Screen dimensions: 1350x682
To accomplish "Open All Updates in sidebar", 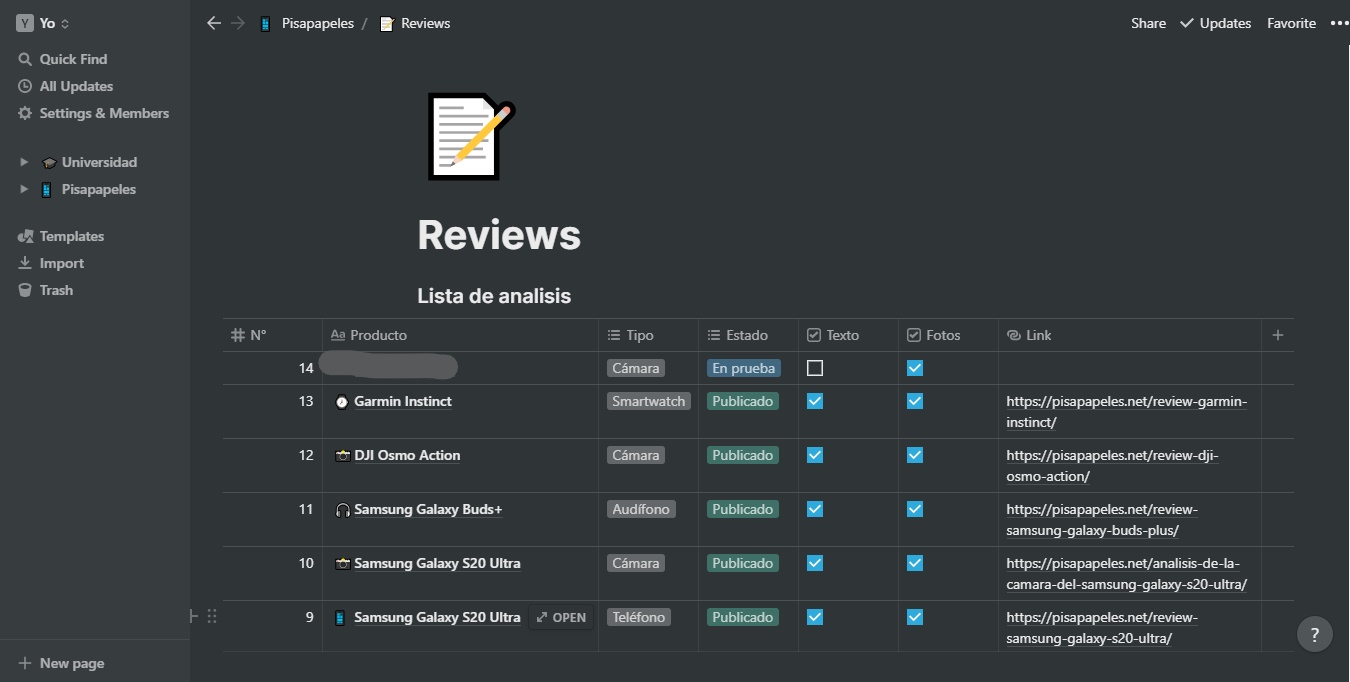I will coord(76,86).
